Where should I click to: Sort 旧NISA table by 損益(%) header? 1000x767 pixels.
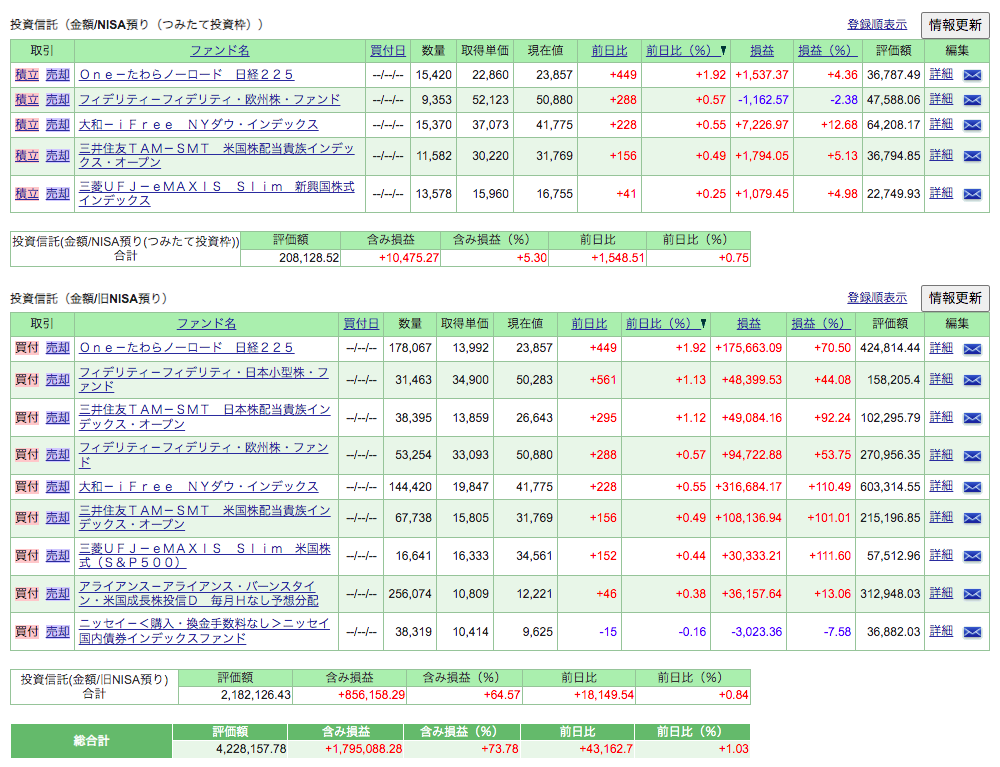click(x=821, y=323)
